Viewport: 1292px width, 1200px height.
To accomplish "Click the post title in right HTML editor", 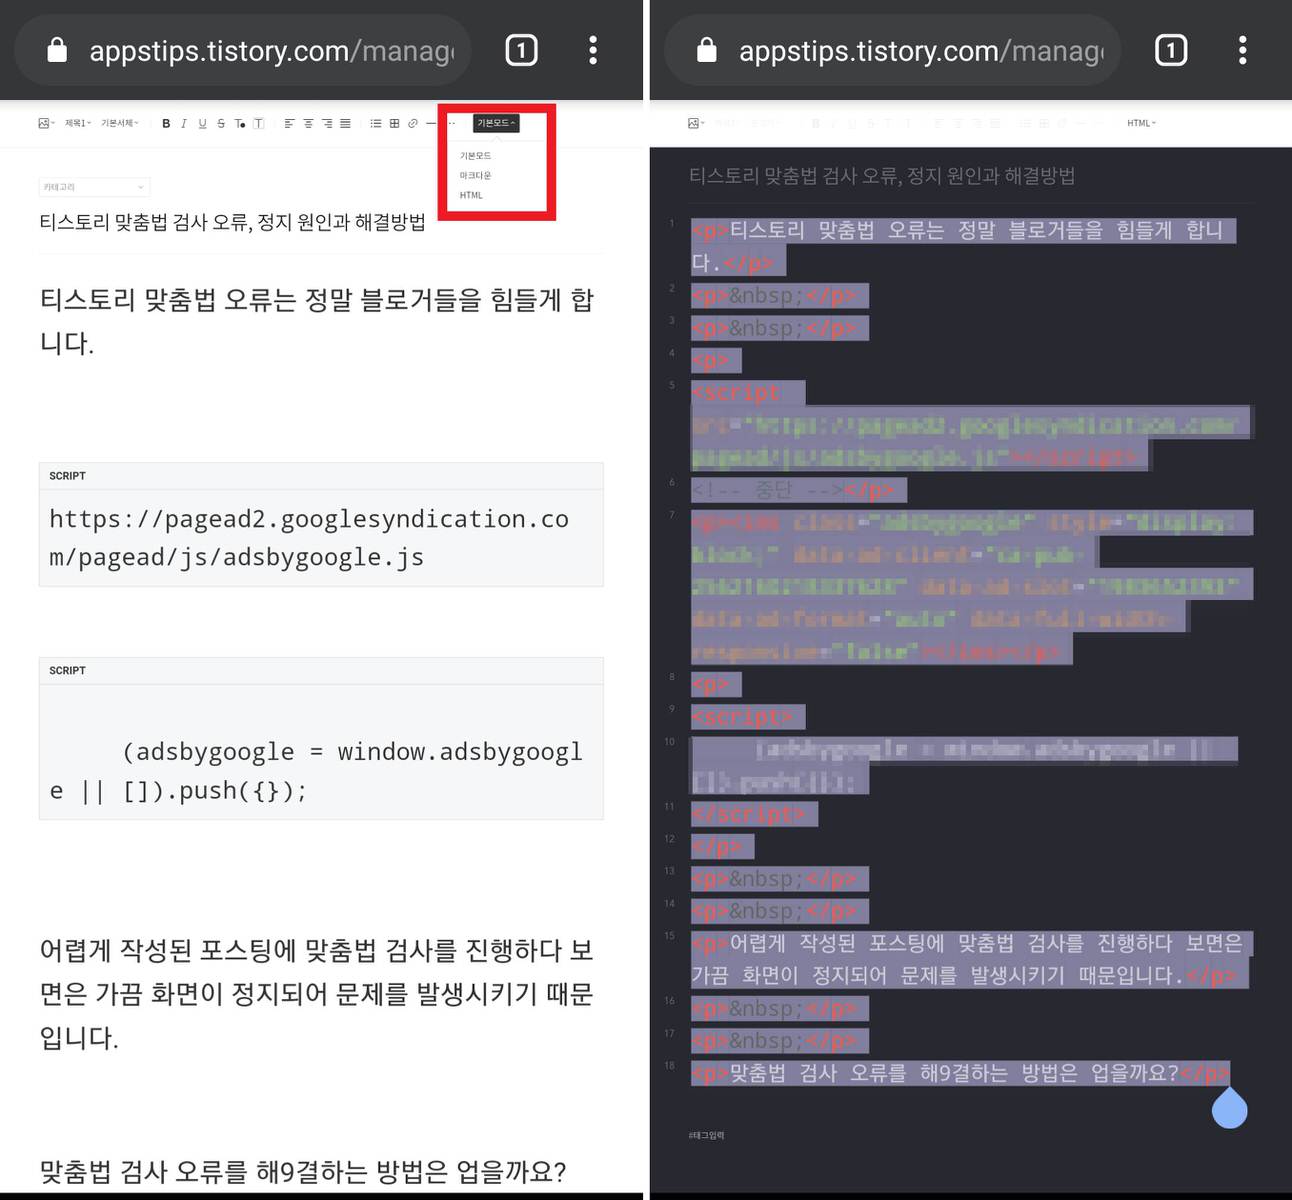I will (x=882, y=176).
